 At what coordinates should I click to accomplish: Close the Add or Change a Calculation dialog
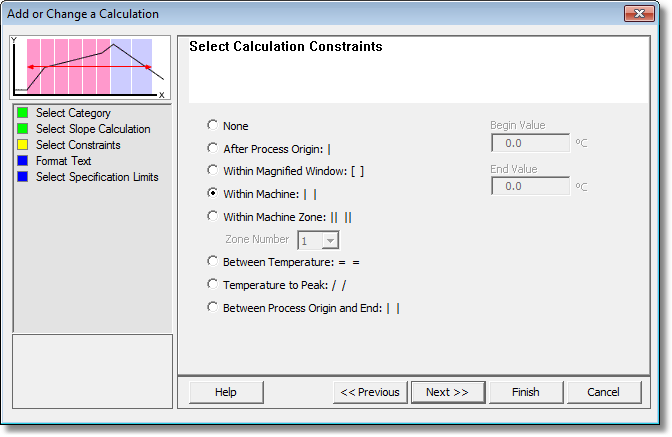639,13
